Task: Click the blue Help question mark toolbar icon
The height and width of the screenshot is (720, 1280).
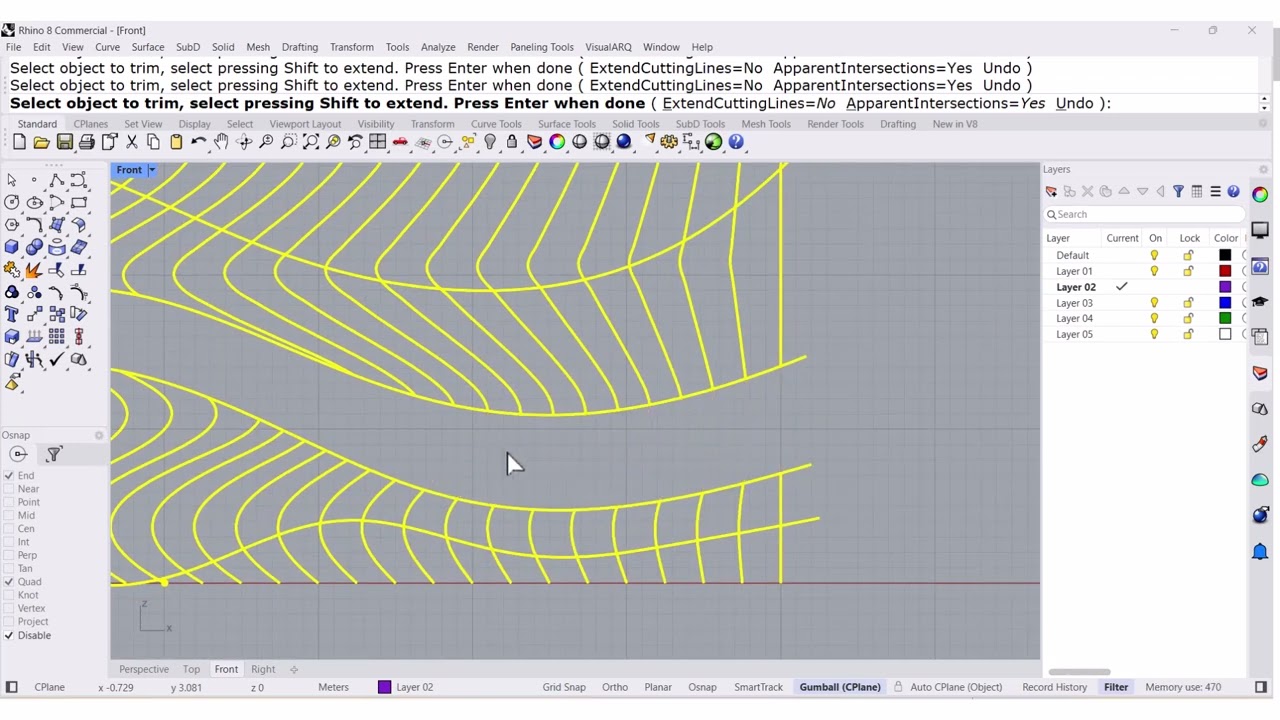Action: pyautogui.click(x=736, y=142)
